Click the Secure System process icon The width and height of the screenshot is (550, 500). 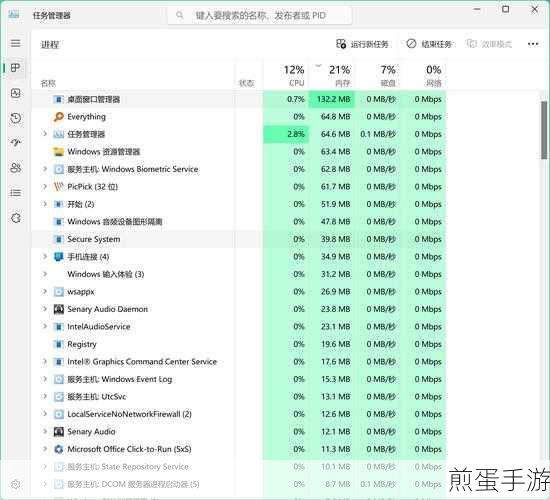(58, 239)
